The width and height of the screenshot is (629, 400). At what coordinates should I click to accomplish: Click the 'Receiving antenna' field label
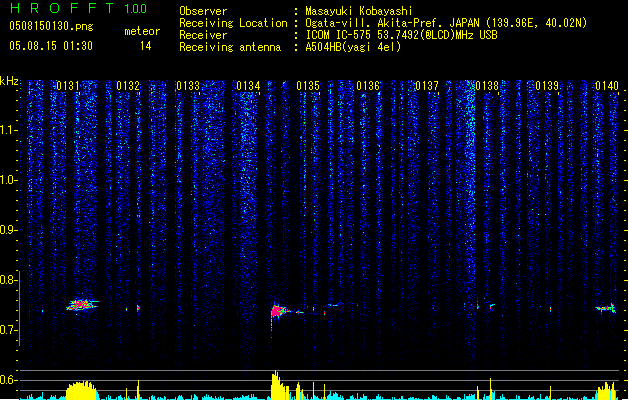click(x=230, y=47)
